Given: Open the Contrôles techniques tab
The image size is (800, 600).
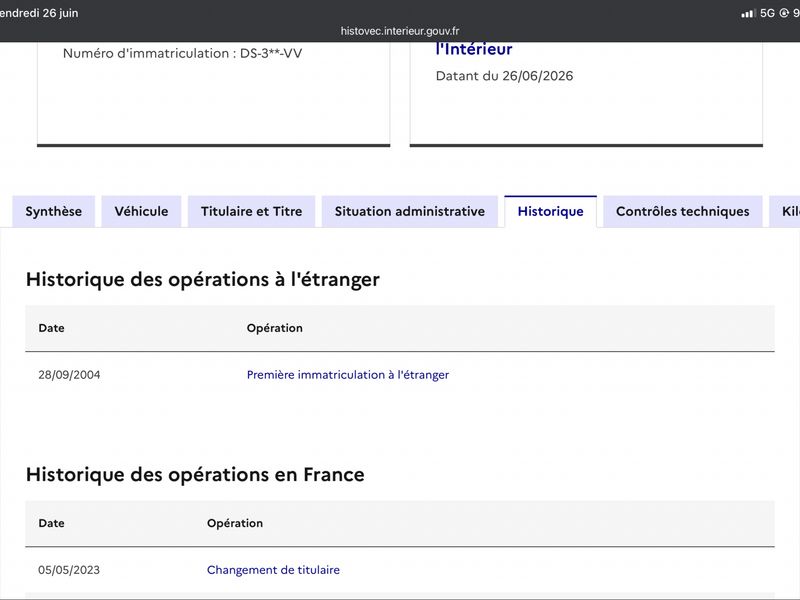Looking at the screenshot, I should tap(683, 211).
